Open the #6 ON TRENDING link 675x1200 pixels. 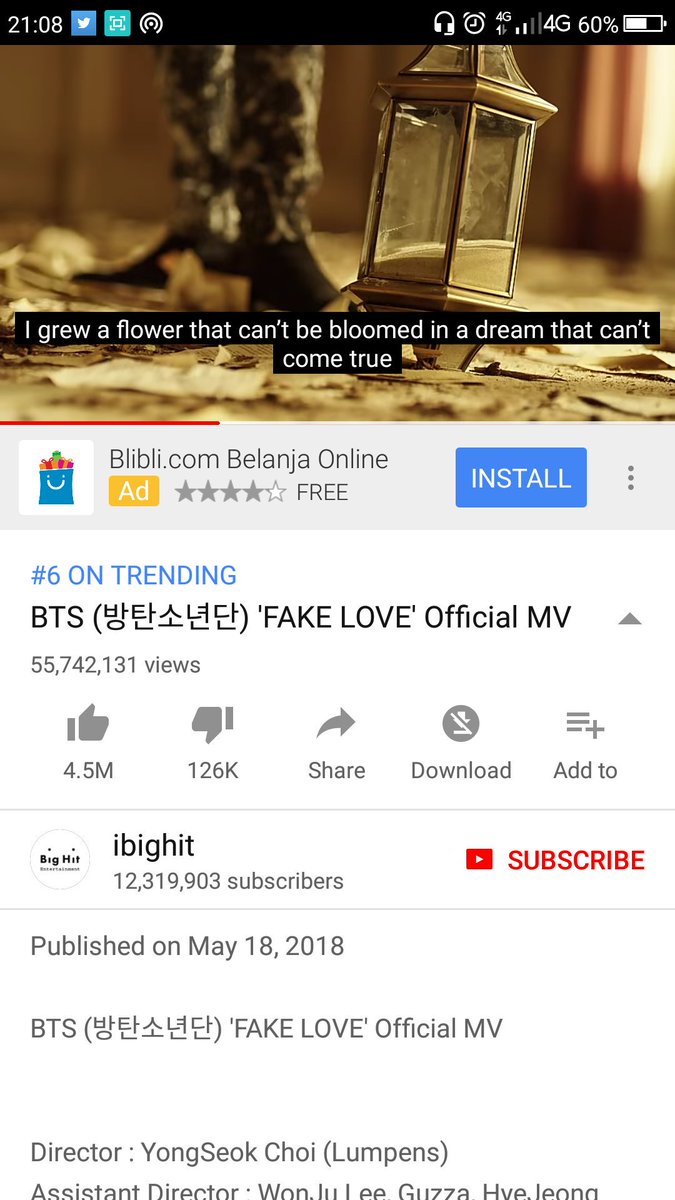(x=134, y=576)
